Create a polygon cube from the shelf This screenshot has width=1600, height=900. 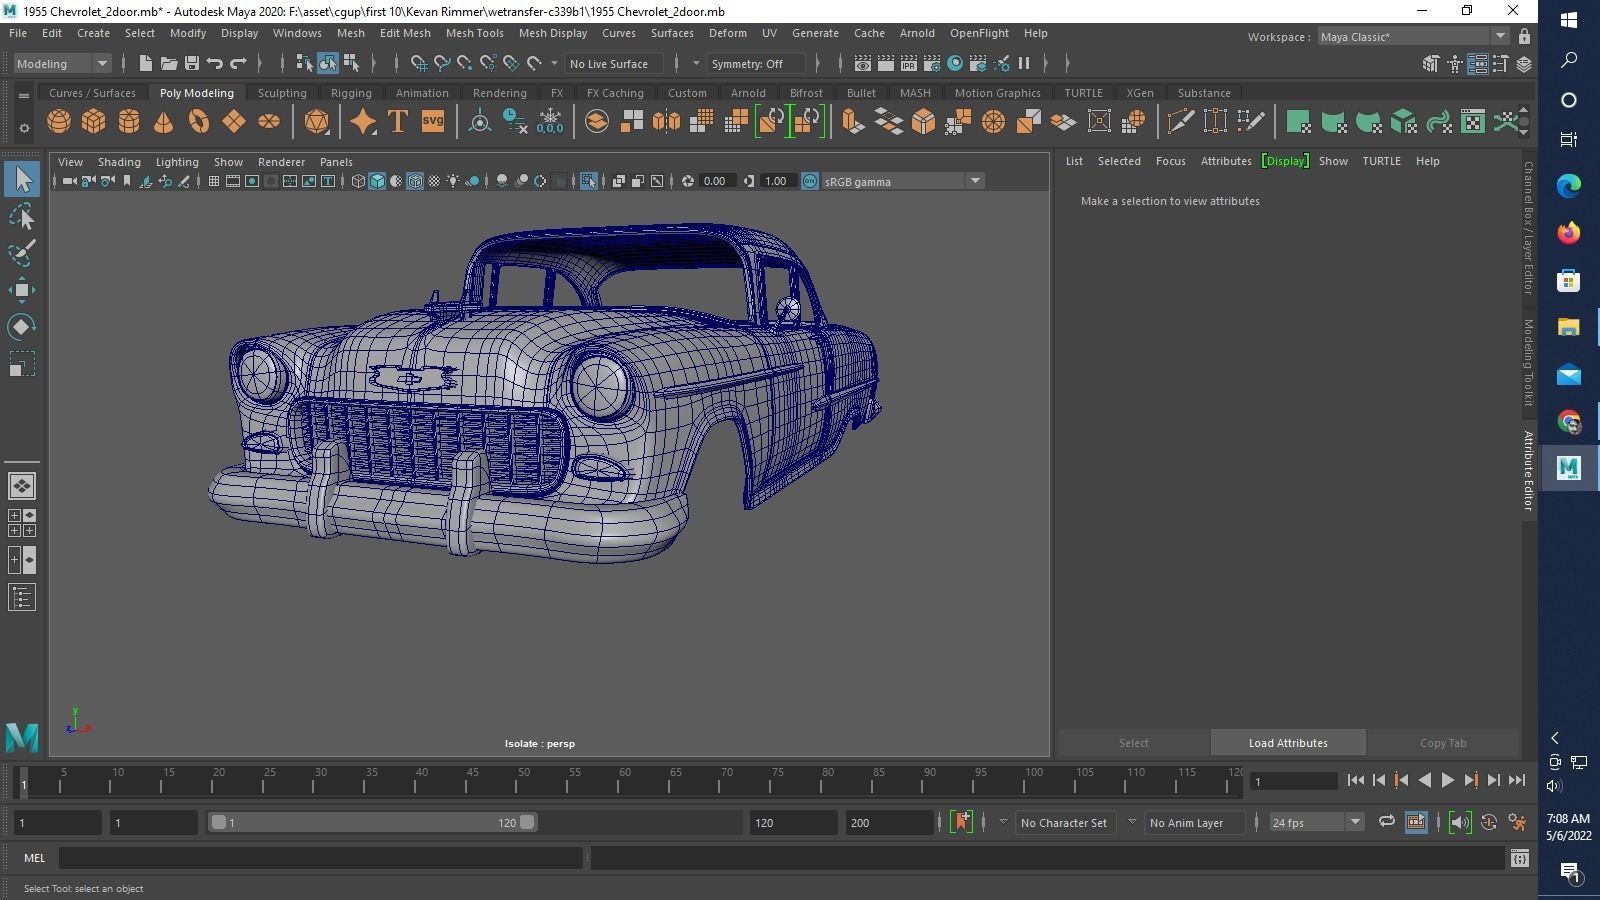coord(94,122)
